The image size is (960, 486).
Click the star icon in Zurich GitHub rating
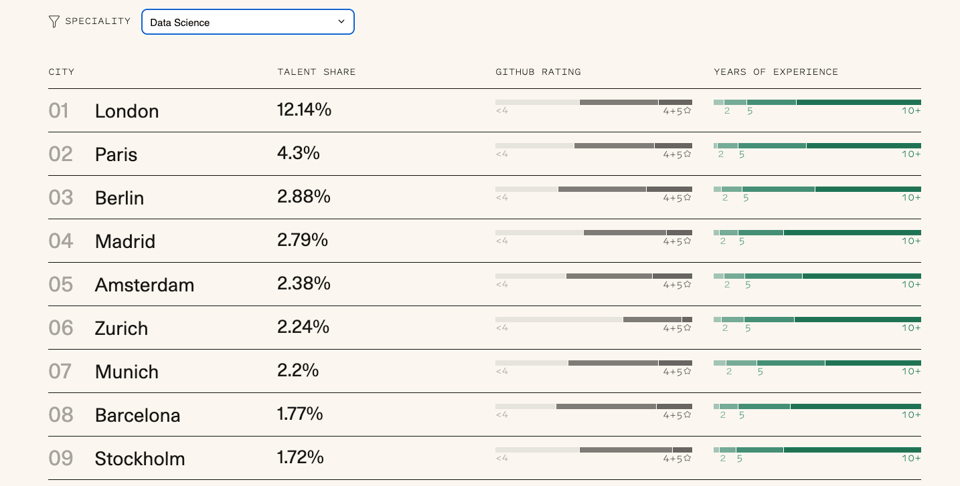pos(687,328)
